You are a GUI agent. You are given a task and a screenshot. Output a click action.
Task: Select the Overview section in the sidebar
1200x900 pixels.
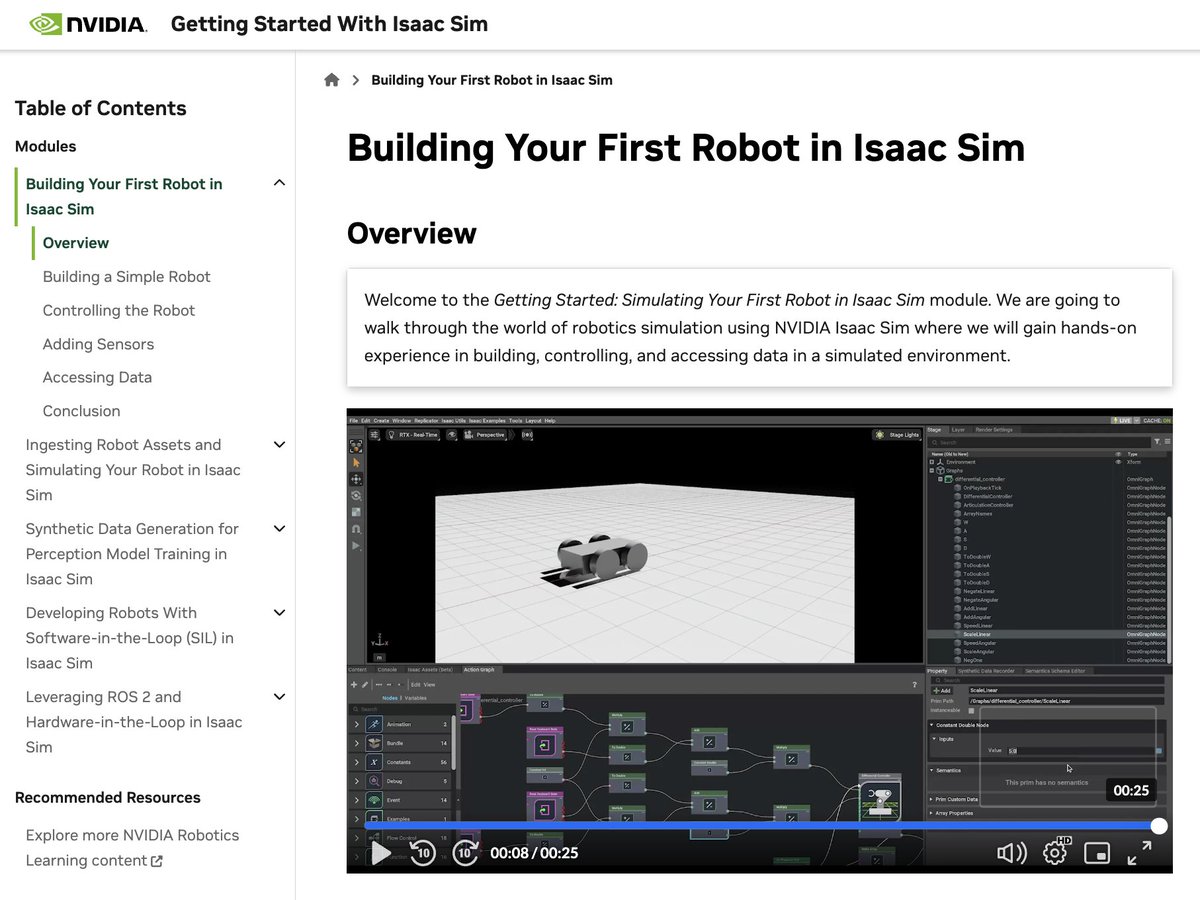[x=76, y=243]
